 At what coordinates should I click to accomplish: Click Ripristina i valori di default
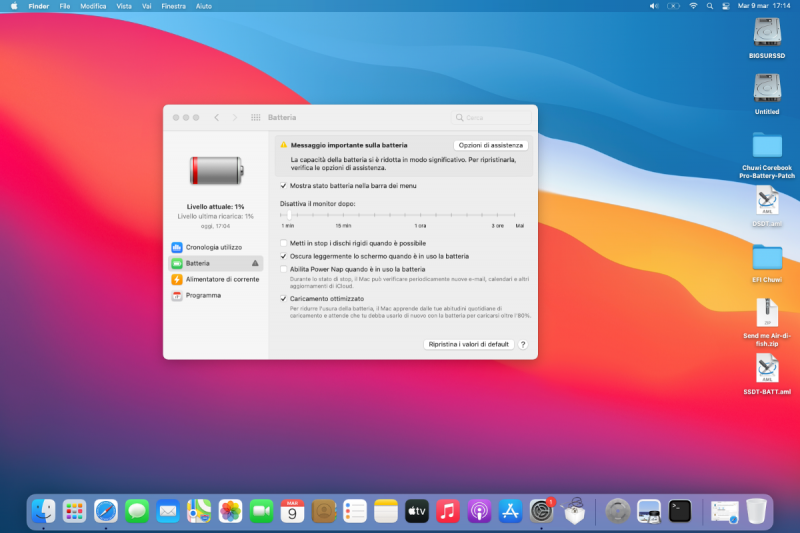(469, 344)
